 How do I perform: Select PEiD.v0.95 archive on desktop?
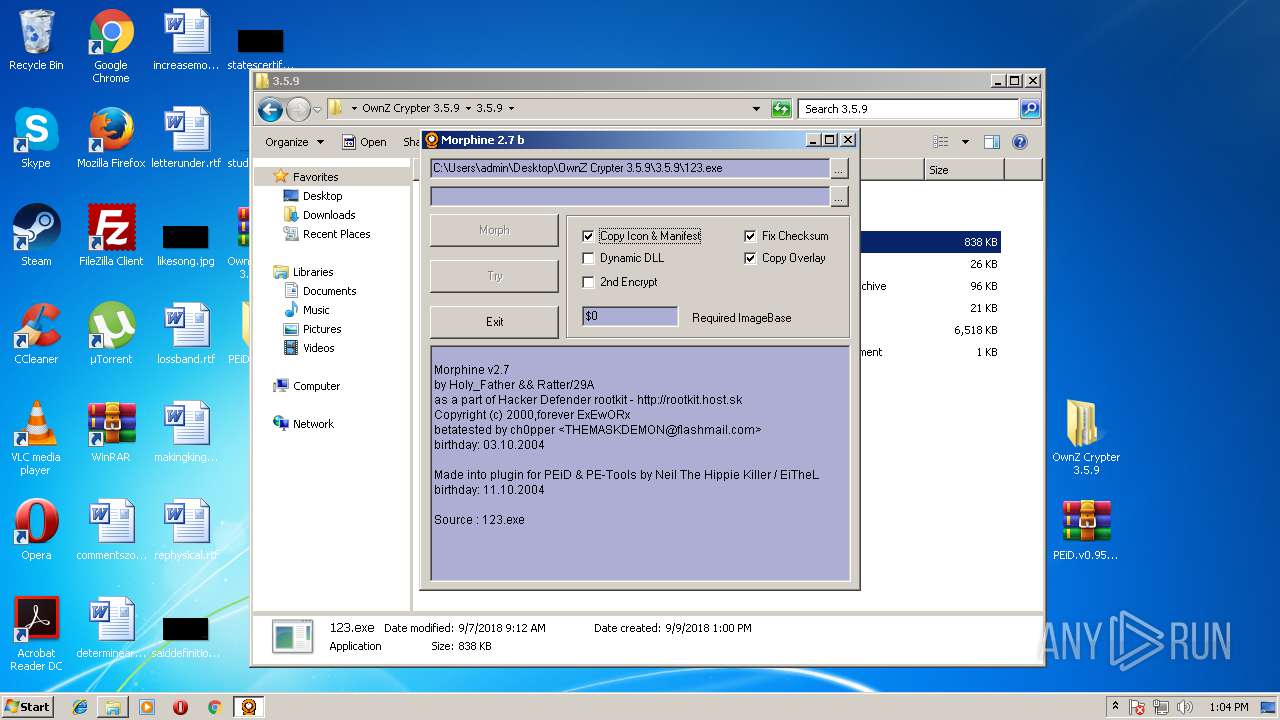(x=1086, y=530)
